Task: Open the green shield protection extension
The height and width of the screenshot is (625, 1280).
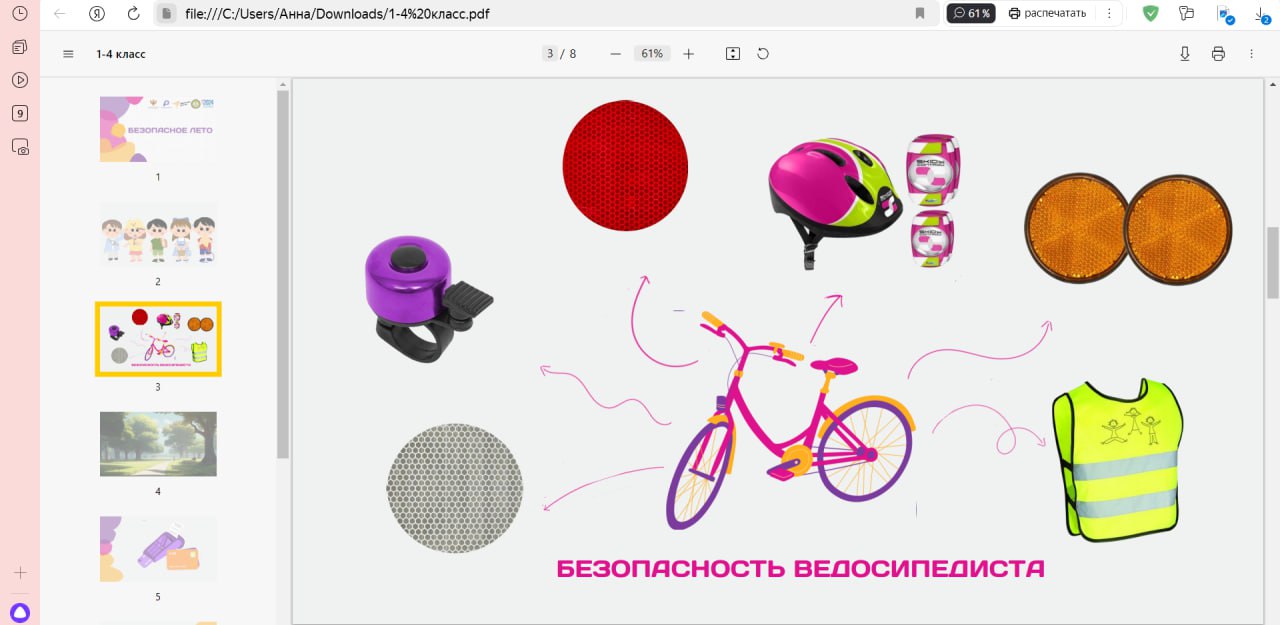Action: point(1151,14)
